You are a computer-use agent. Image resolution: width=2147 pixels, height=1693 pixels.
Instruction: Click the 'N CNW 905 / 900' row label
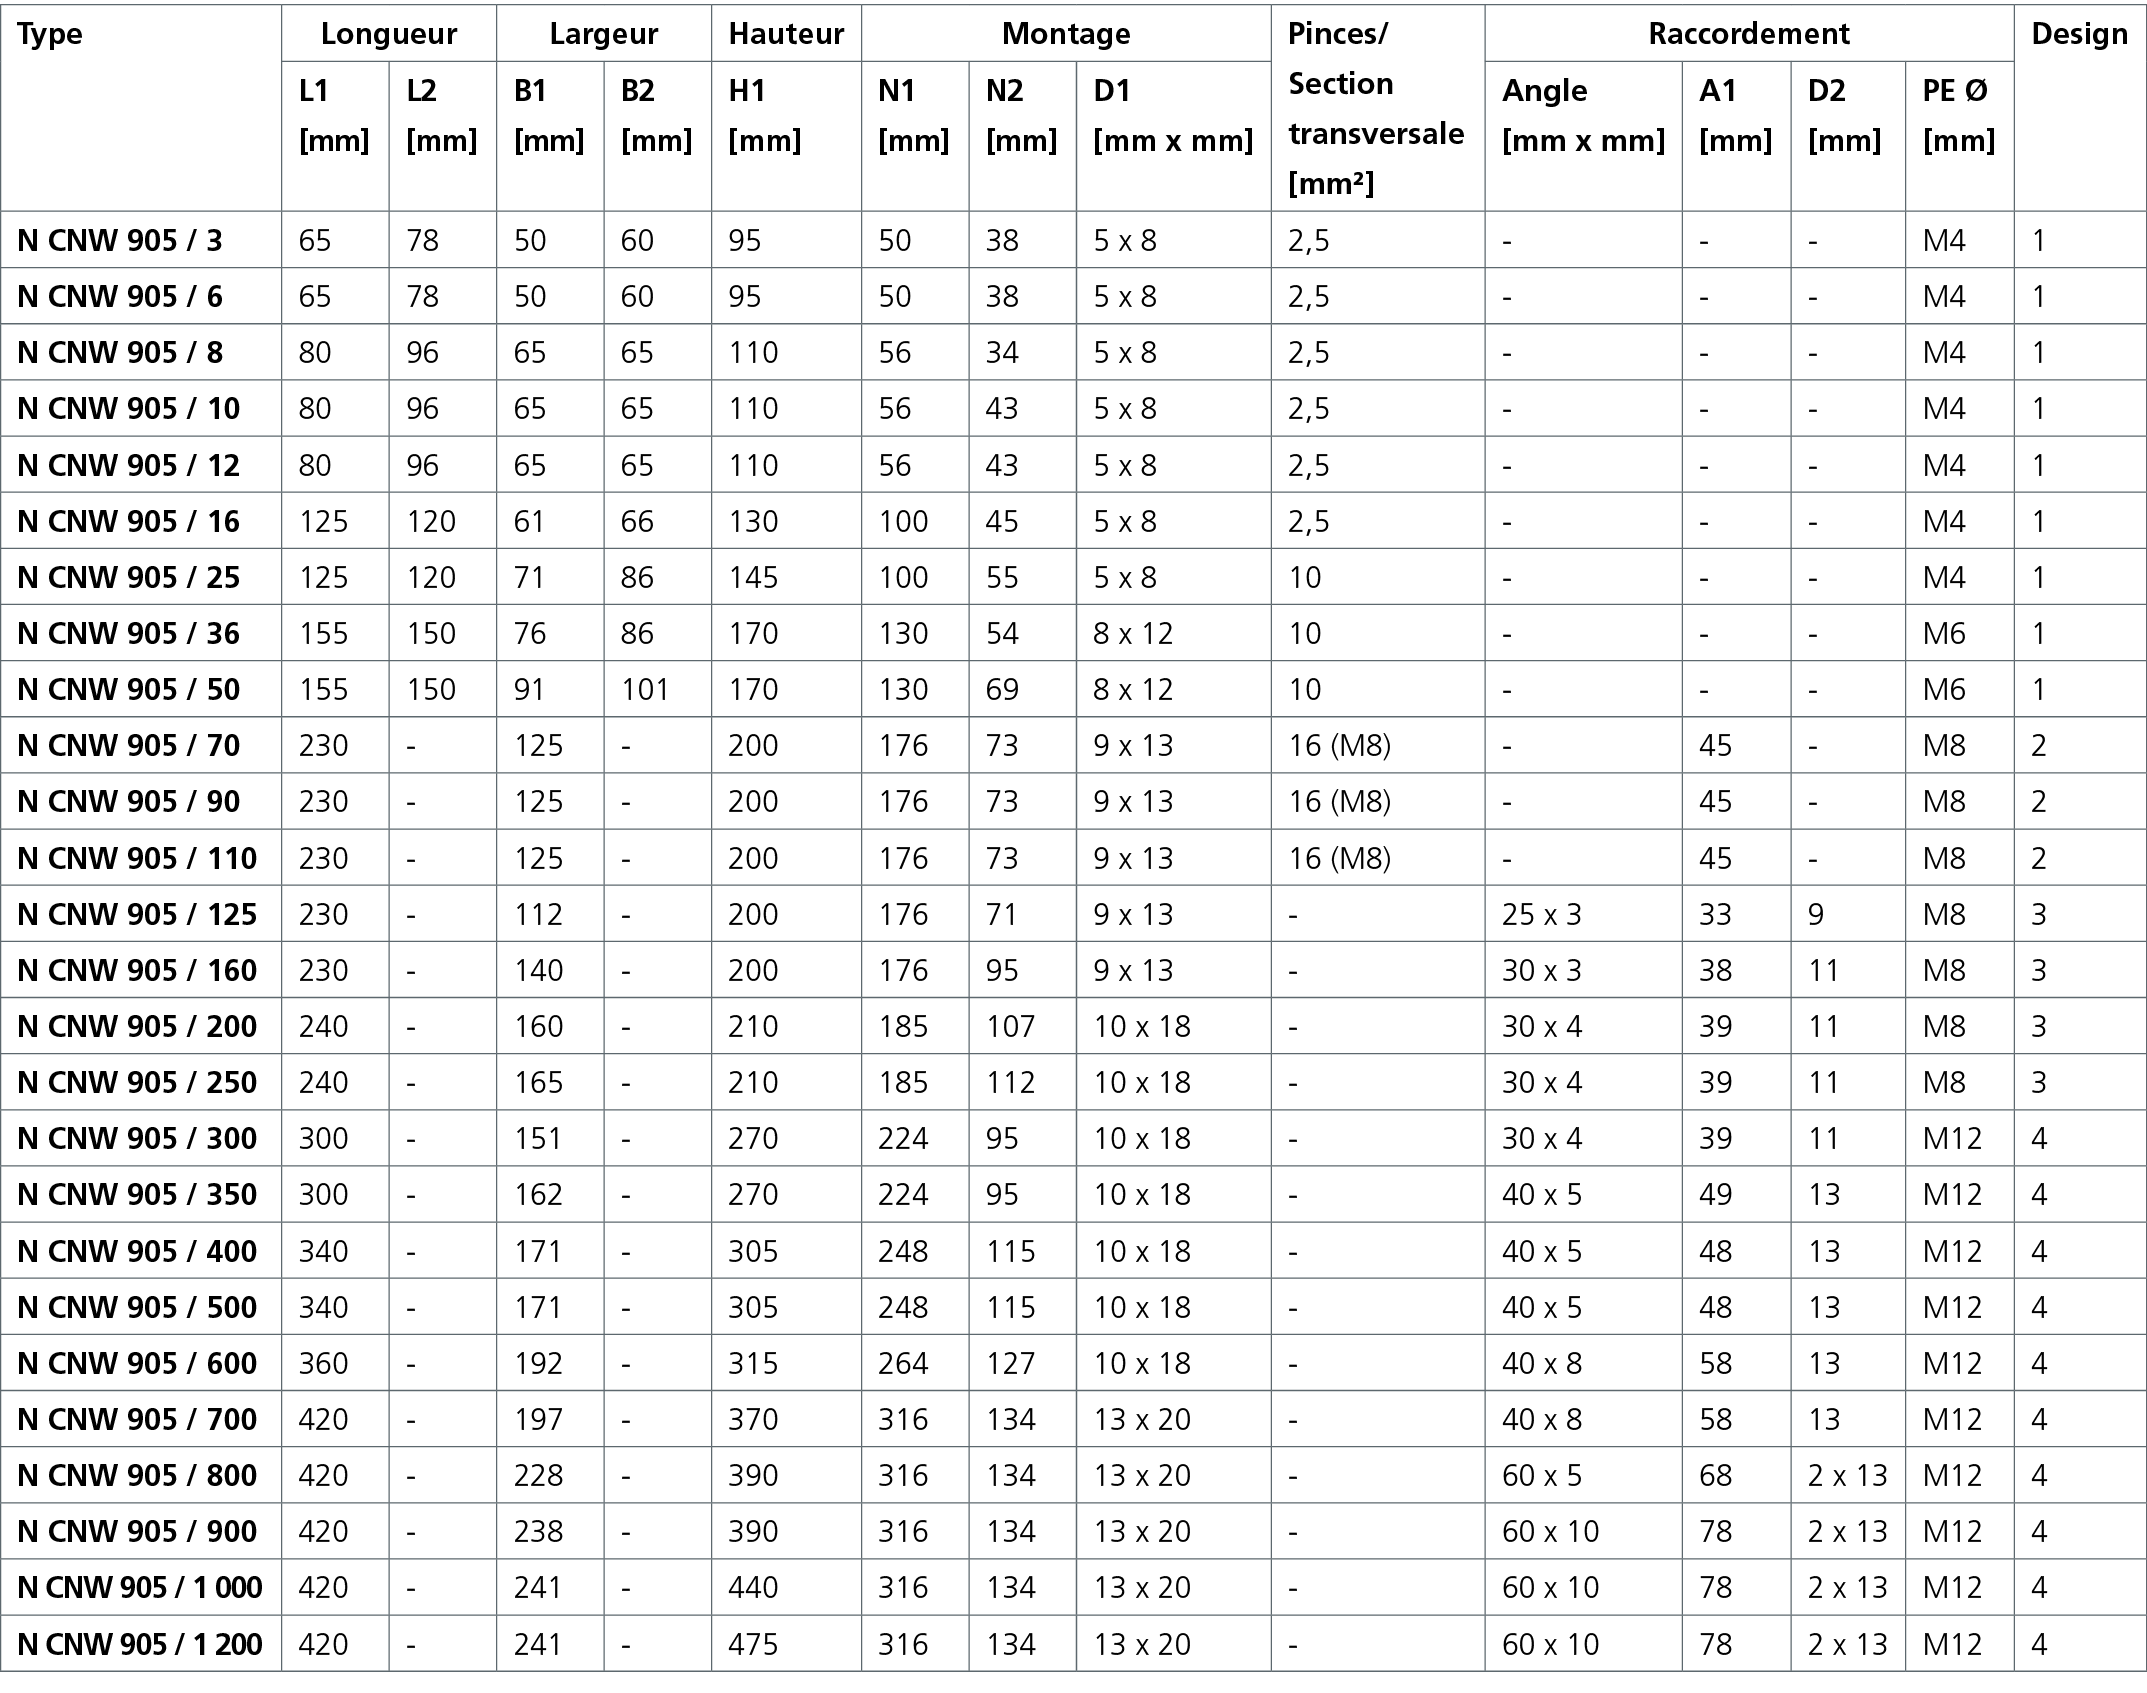(x=137, y=1531)
